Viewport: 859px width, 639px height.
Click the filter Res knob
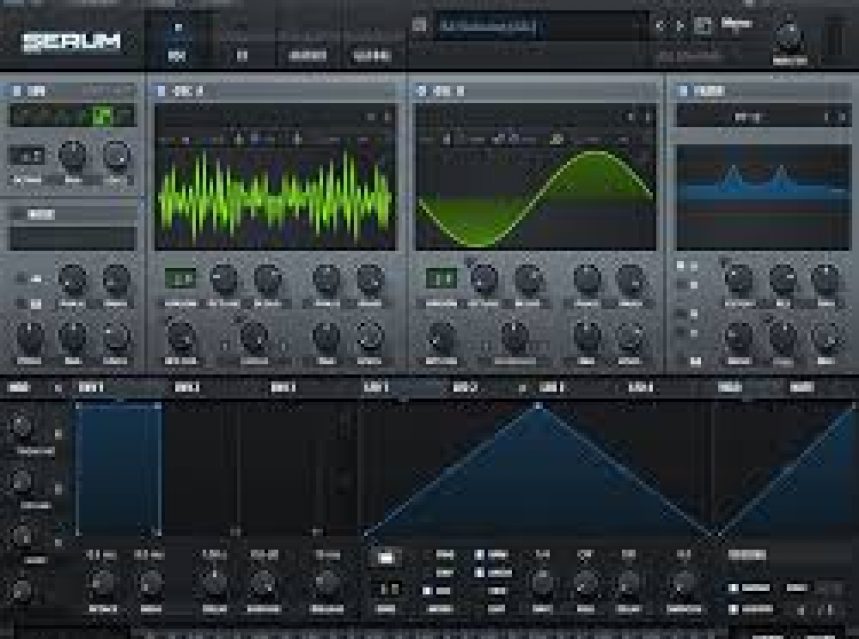click(783, 278)
